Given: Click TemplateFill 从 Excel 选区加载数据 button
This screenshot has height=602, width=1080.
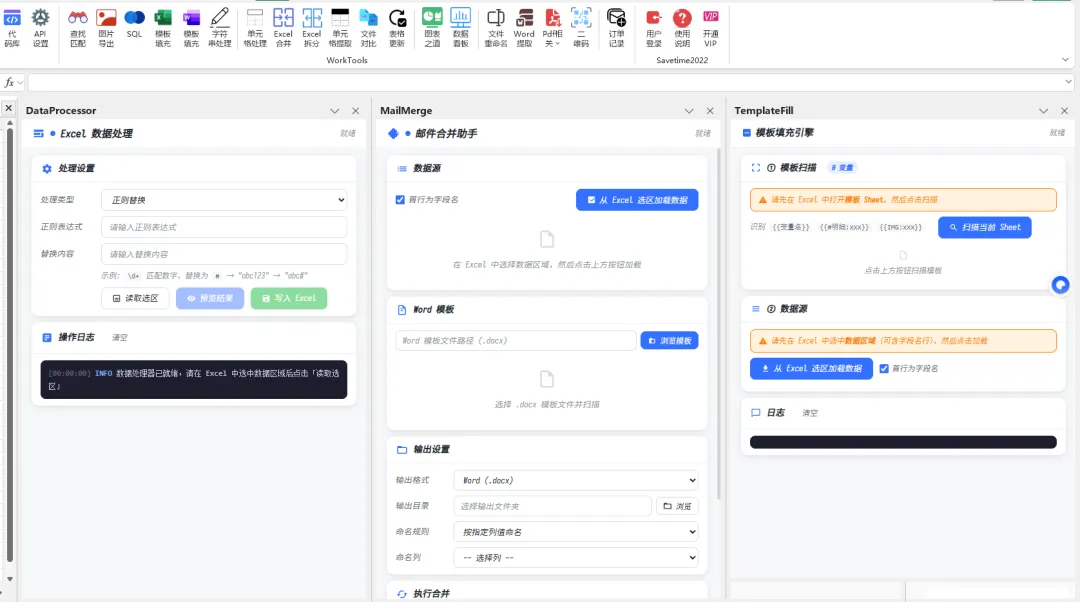Looking at the screenshot, I should point(811,369).
